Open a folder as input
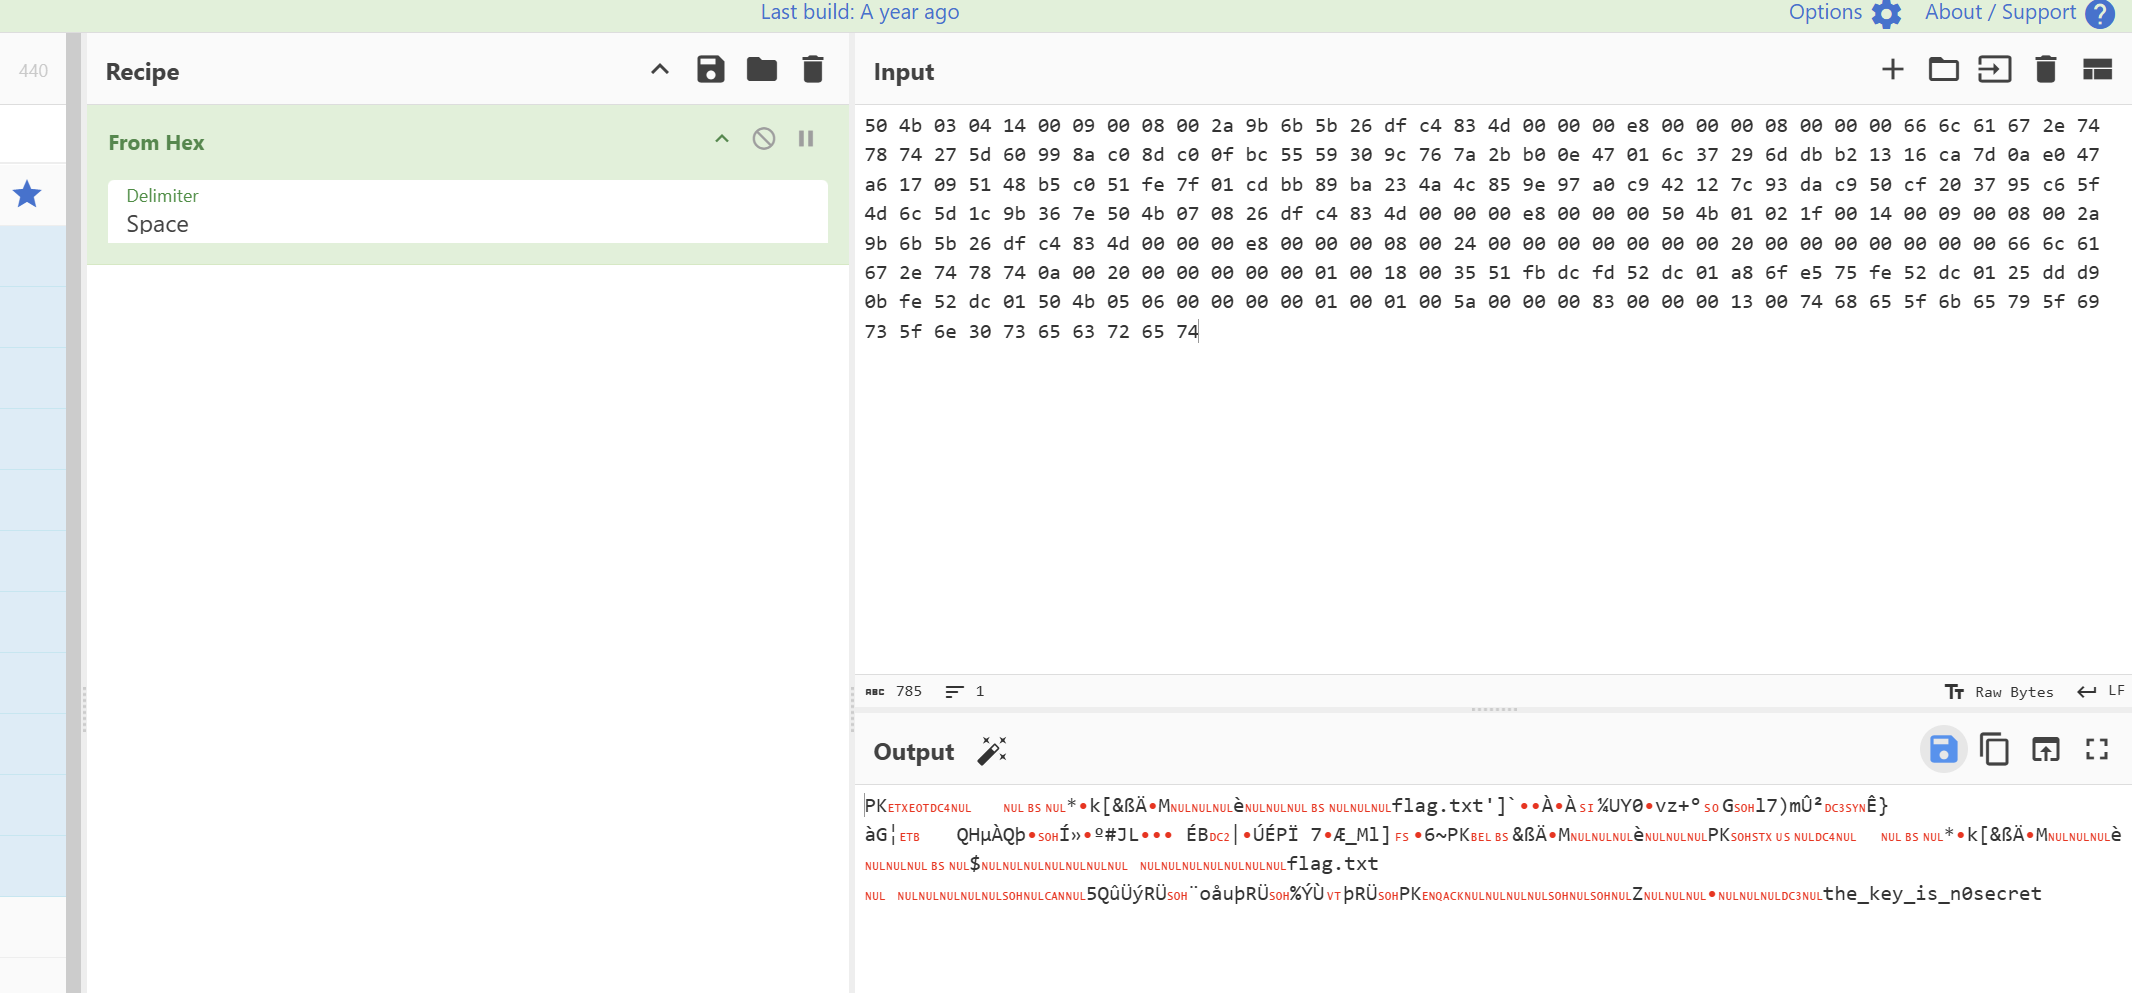 1943,70
